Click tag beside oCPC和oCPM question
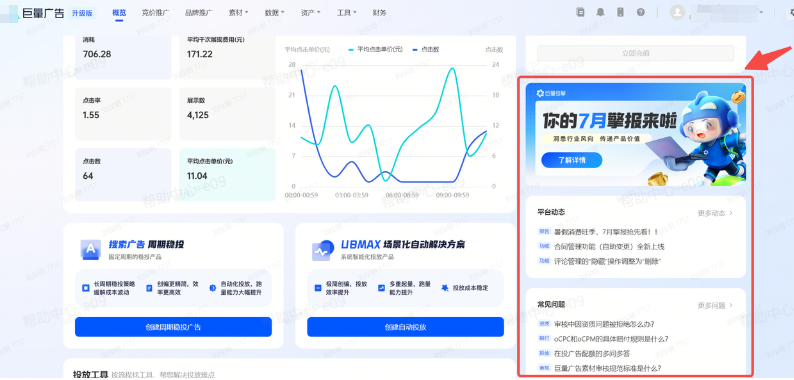794x380 pixels. pyautogui.click(x=544, y=338)
